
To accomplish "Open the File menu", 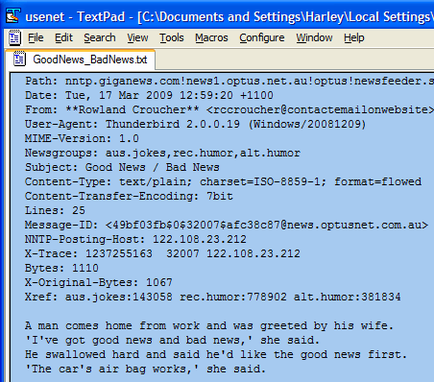I will click(x=36, y=38).
